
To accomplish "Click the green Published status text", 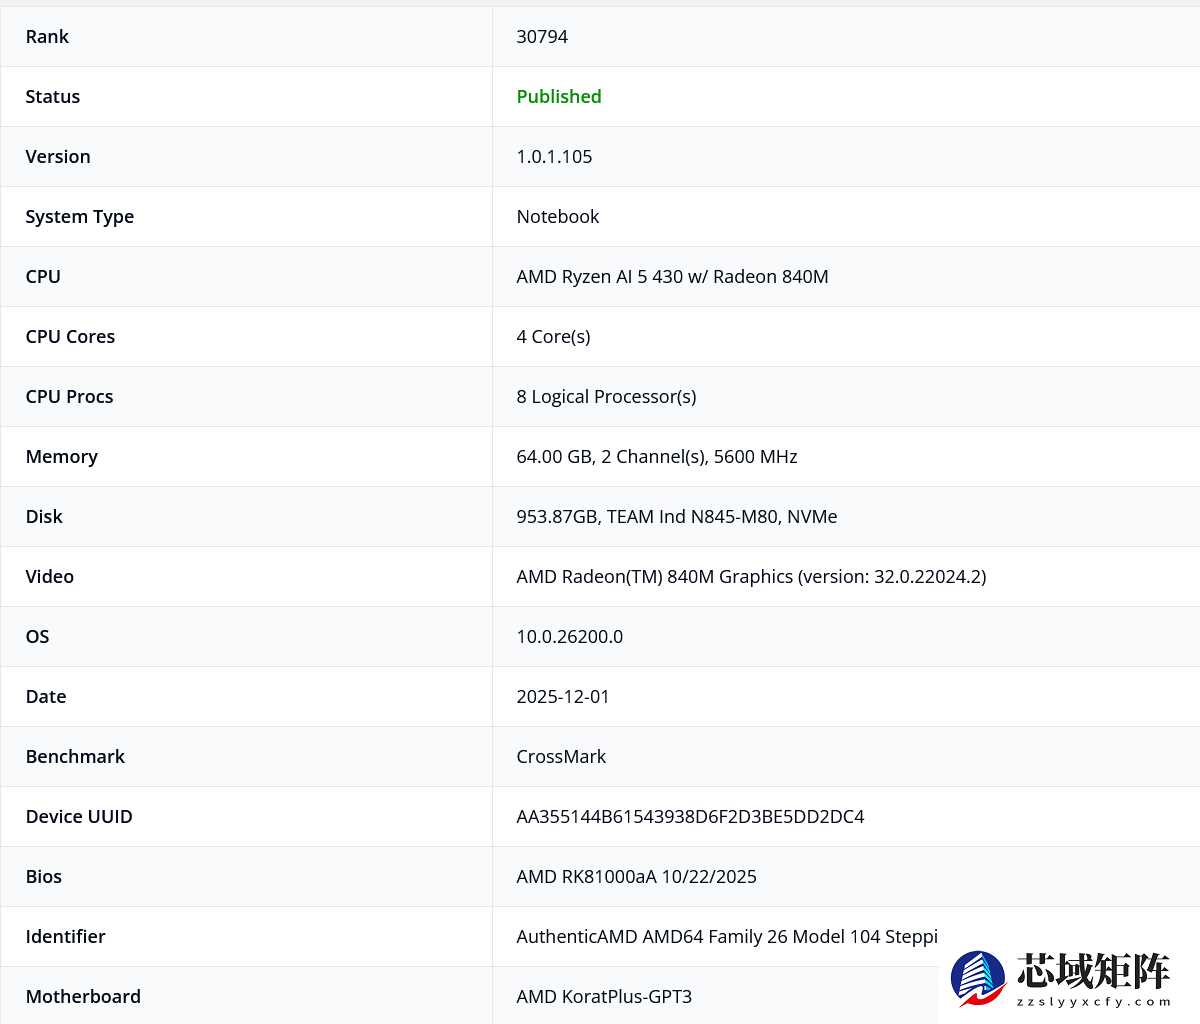I will click(558, 97).
